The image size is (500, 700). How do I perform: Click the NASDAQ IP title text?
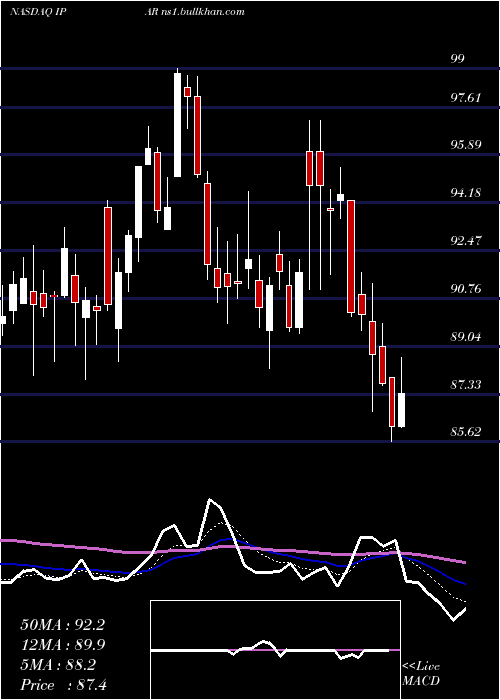coord(38,12)
